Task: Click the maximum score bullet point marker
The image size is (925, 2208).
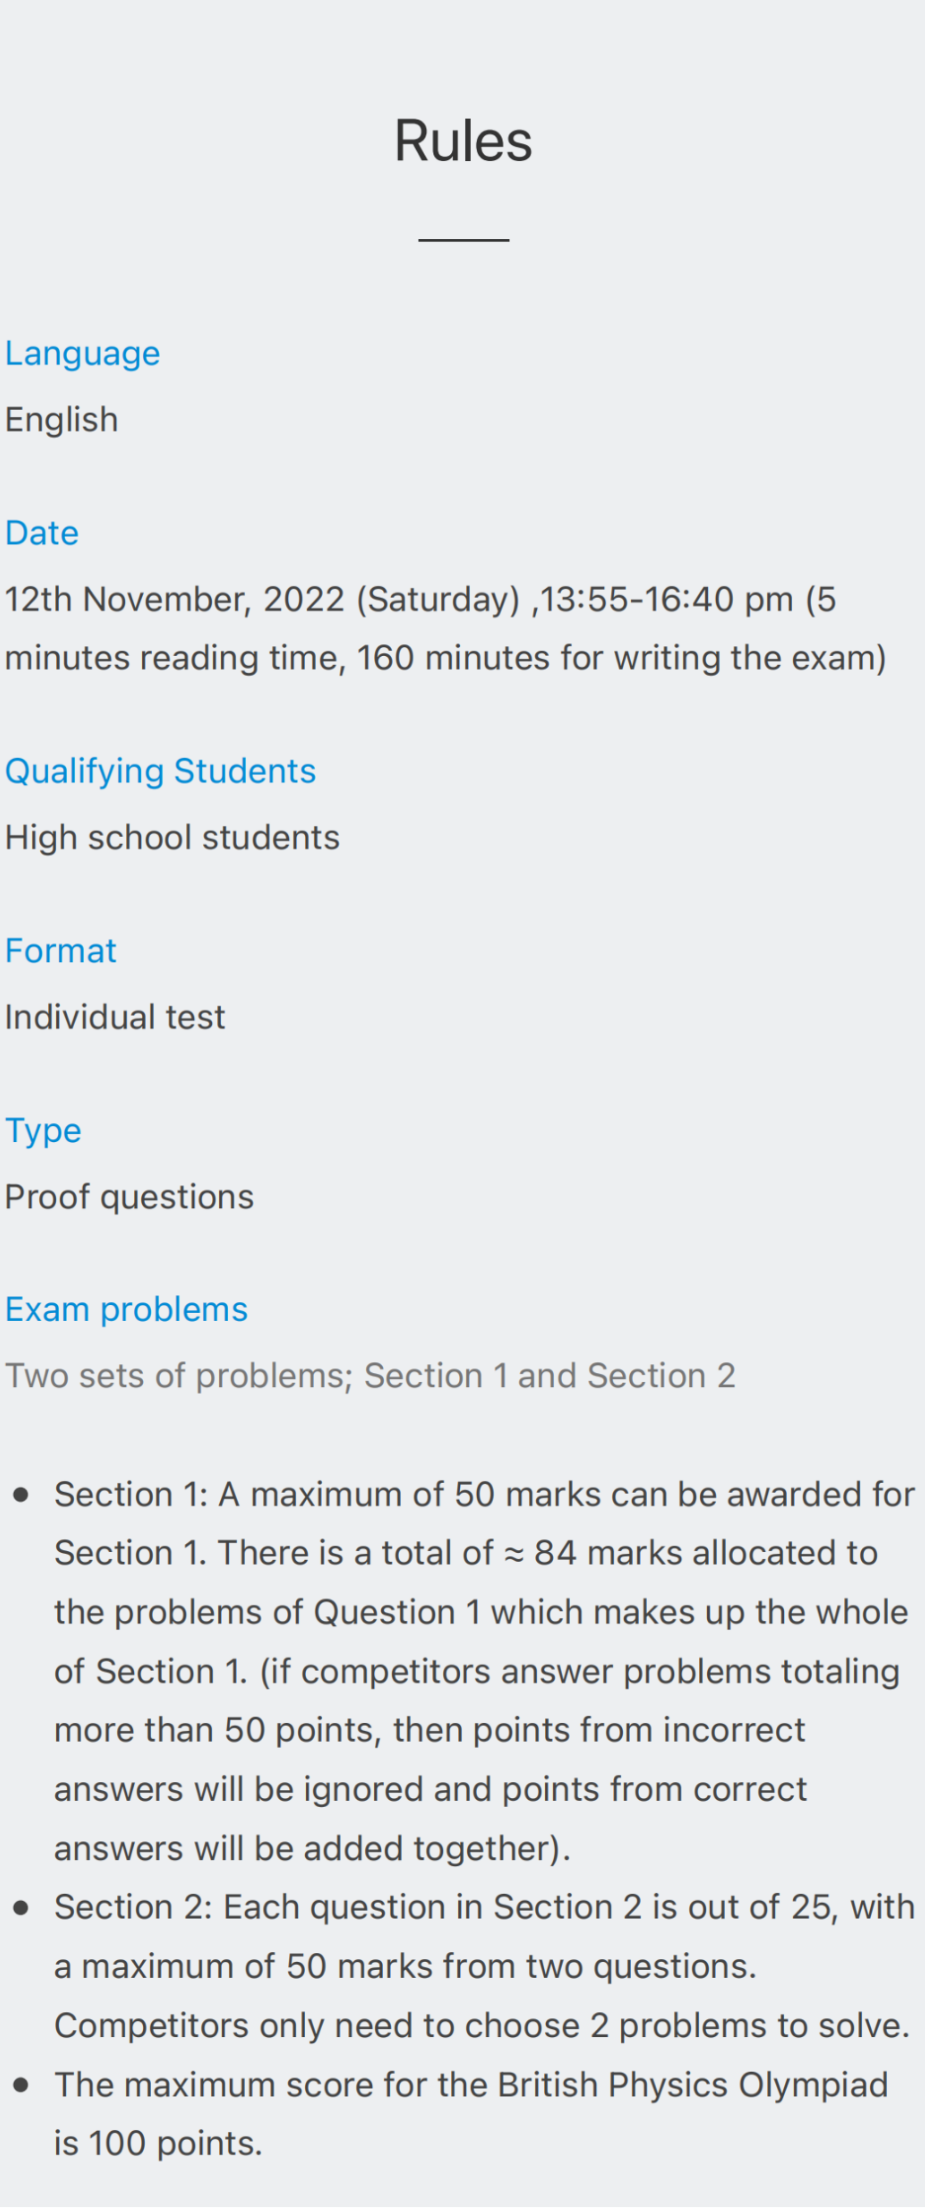Action: [21, 2086]
